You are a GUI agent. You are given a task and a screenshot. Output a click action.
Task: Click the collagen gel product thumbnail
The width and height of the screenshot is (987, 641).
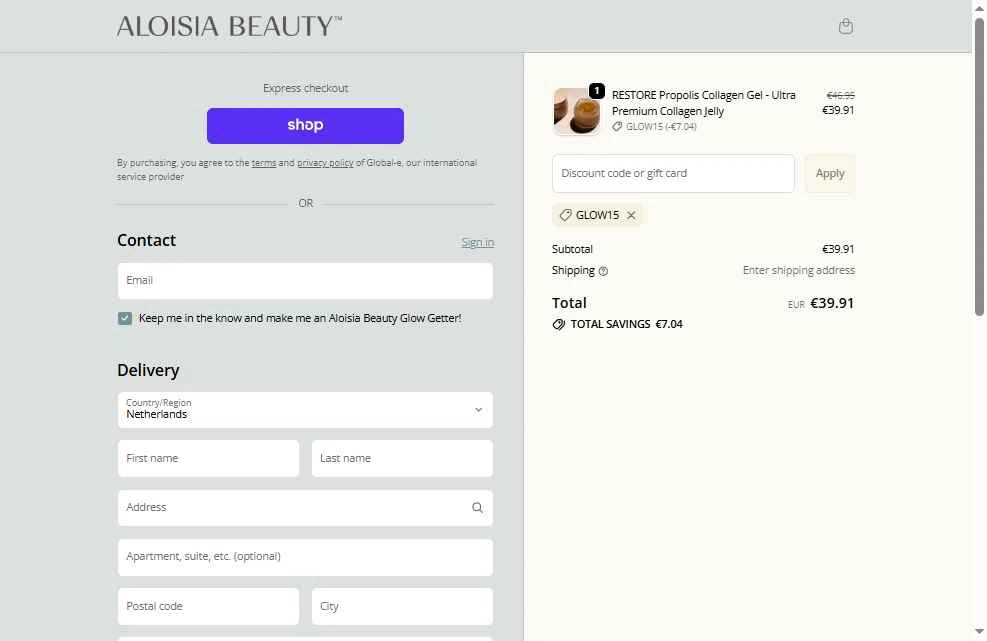tap(577, 111)
